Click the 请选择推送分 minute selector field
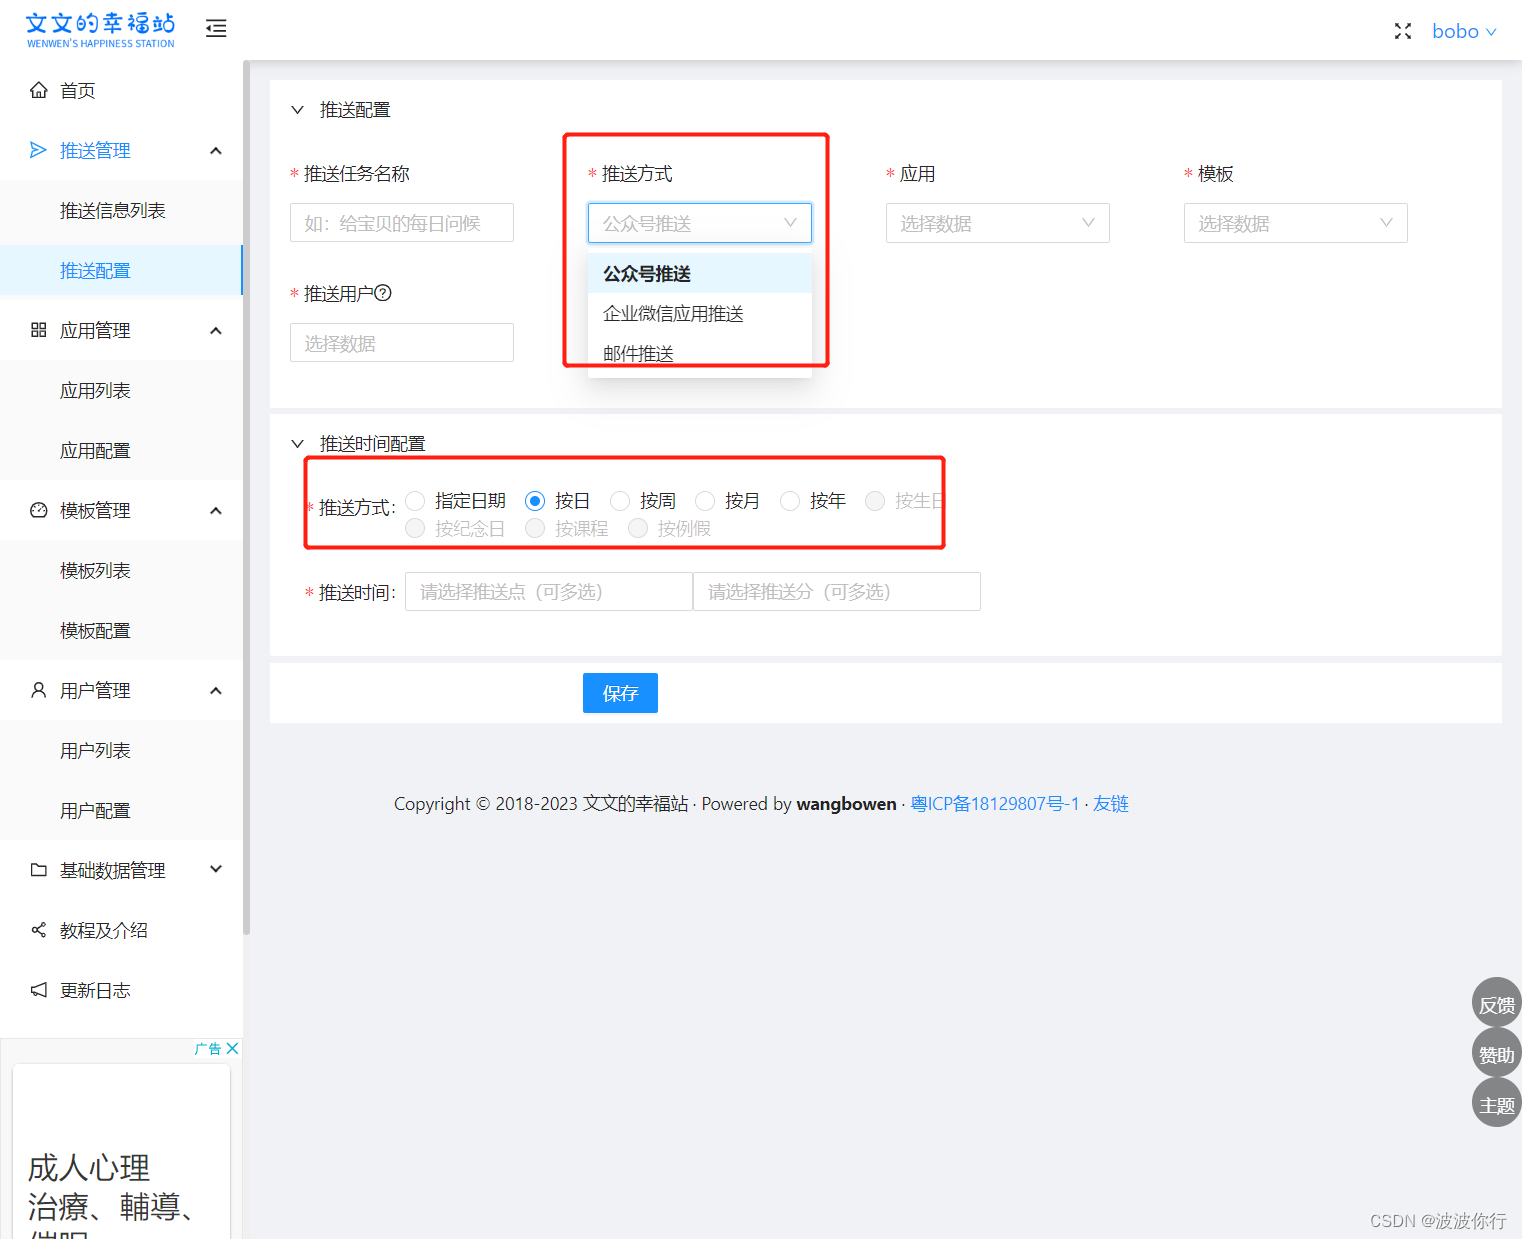The image size is (1522, 1239). pos(837,591)
